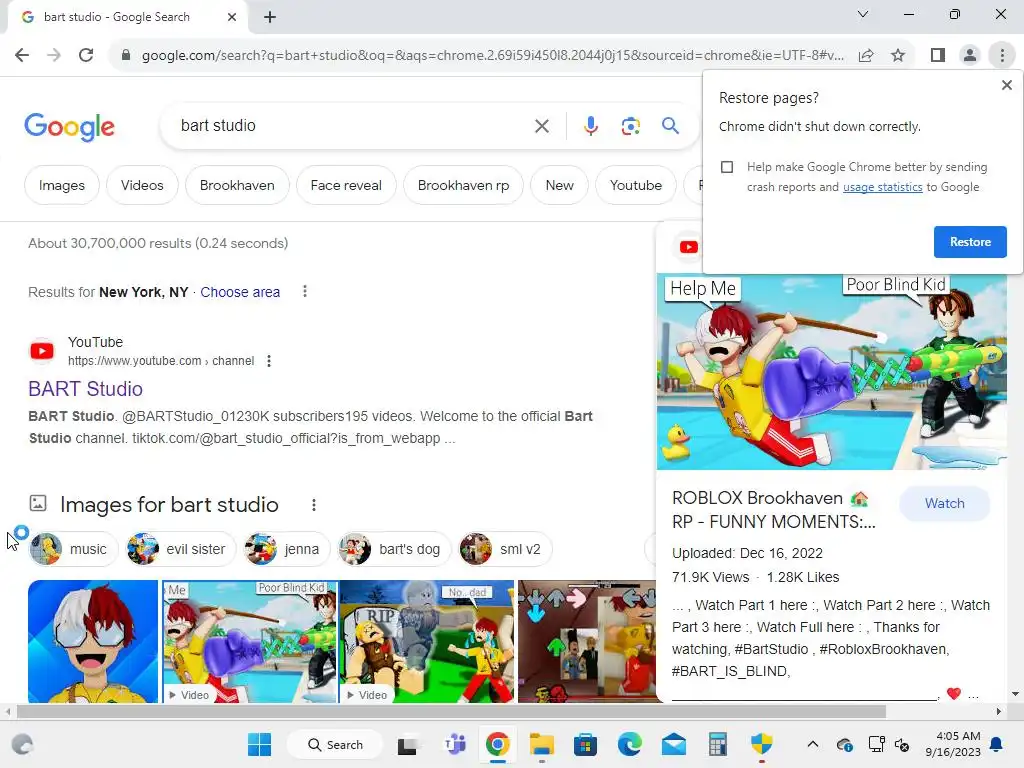Share this page from the address bar

point(866,55)
